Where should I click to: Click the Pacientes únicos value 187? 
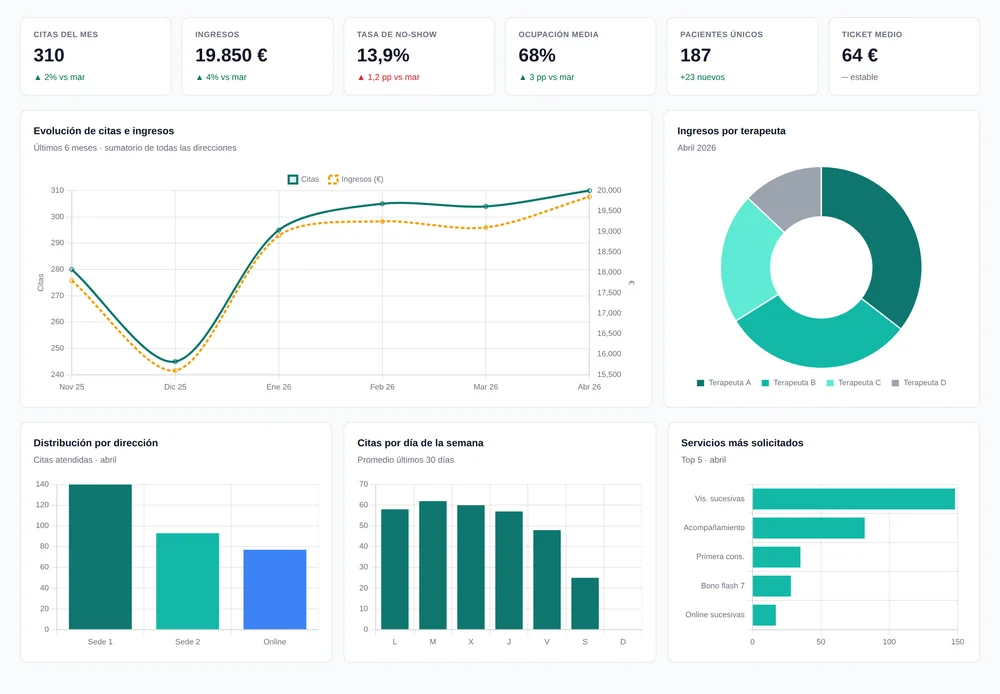(x=695, y=55)
